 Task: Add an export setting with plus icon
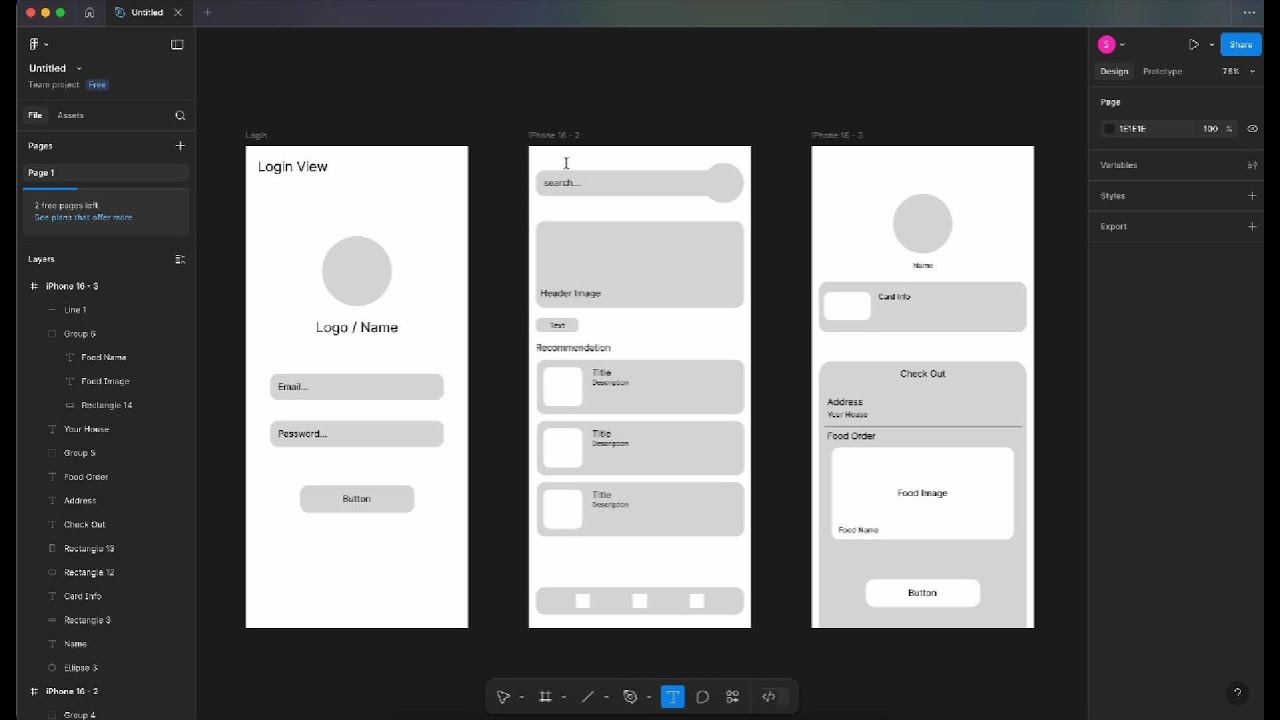[x=1252, y=226]
